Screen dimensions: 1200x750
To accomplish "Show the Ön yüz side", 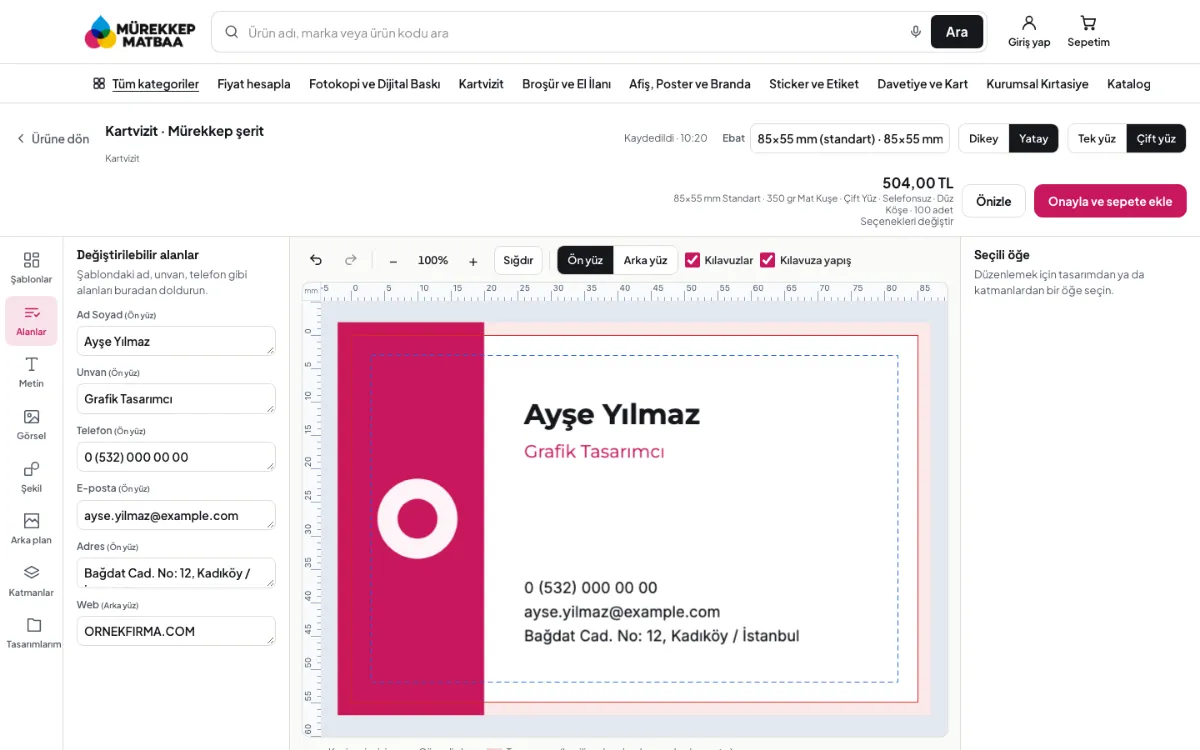I will point(585,260).
